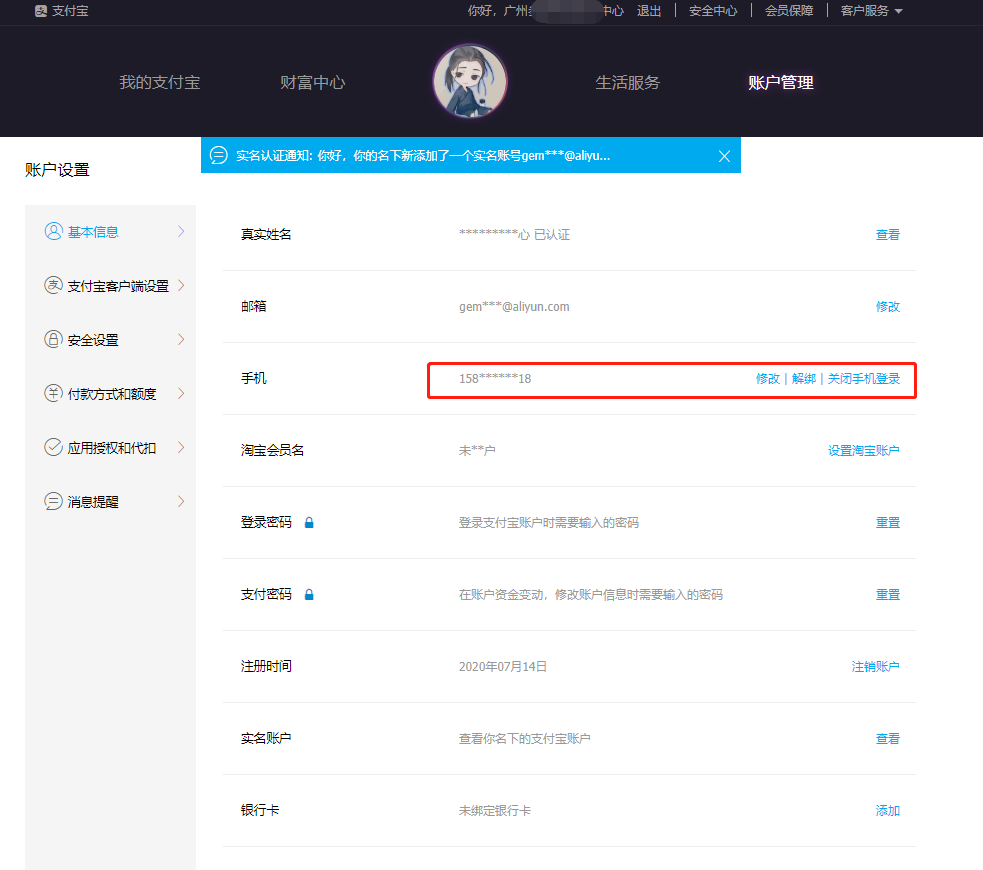Go to 财富中心 tab

(313, 82)
